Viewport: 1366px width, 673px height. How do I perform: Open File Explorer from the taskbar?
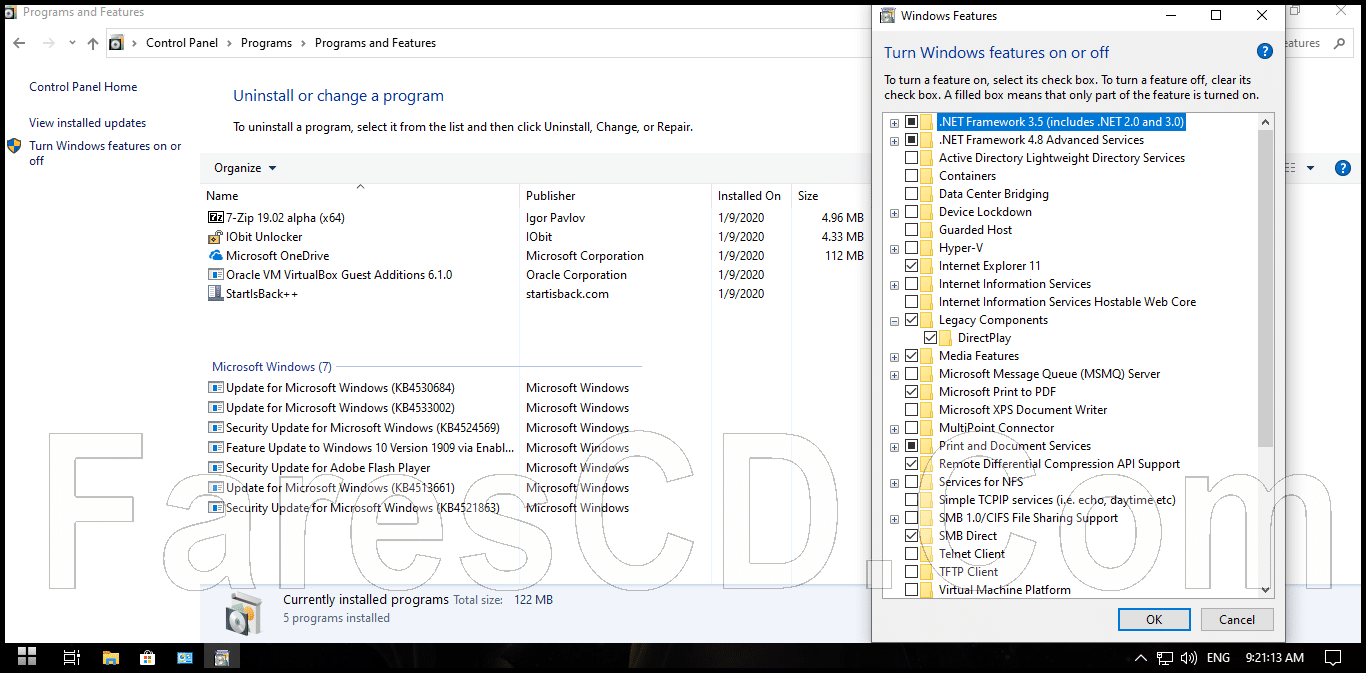pyautogui.click(x=110, y=657)
